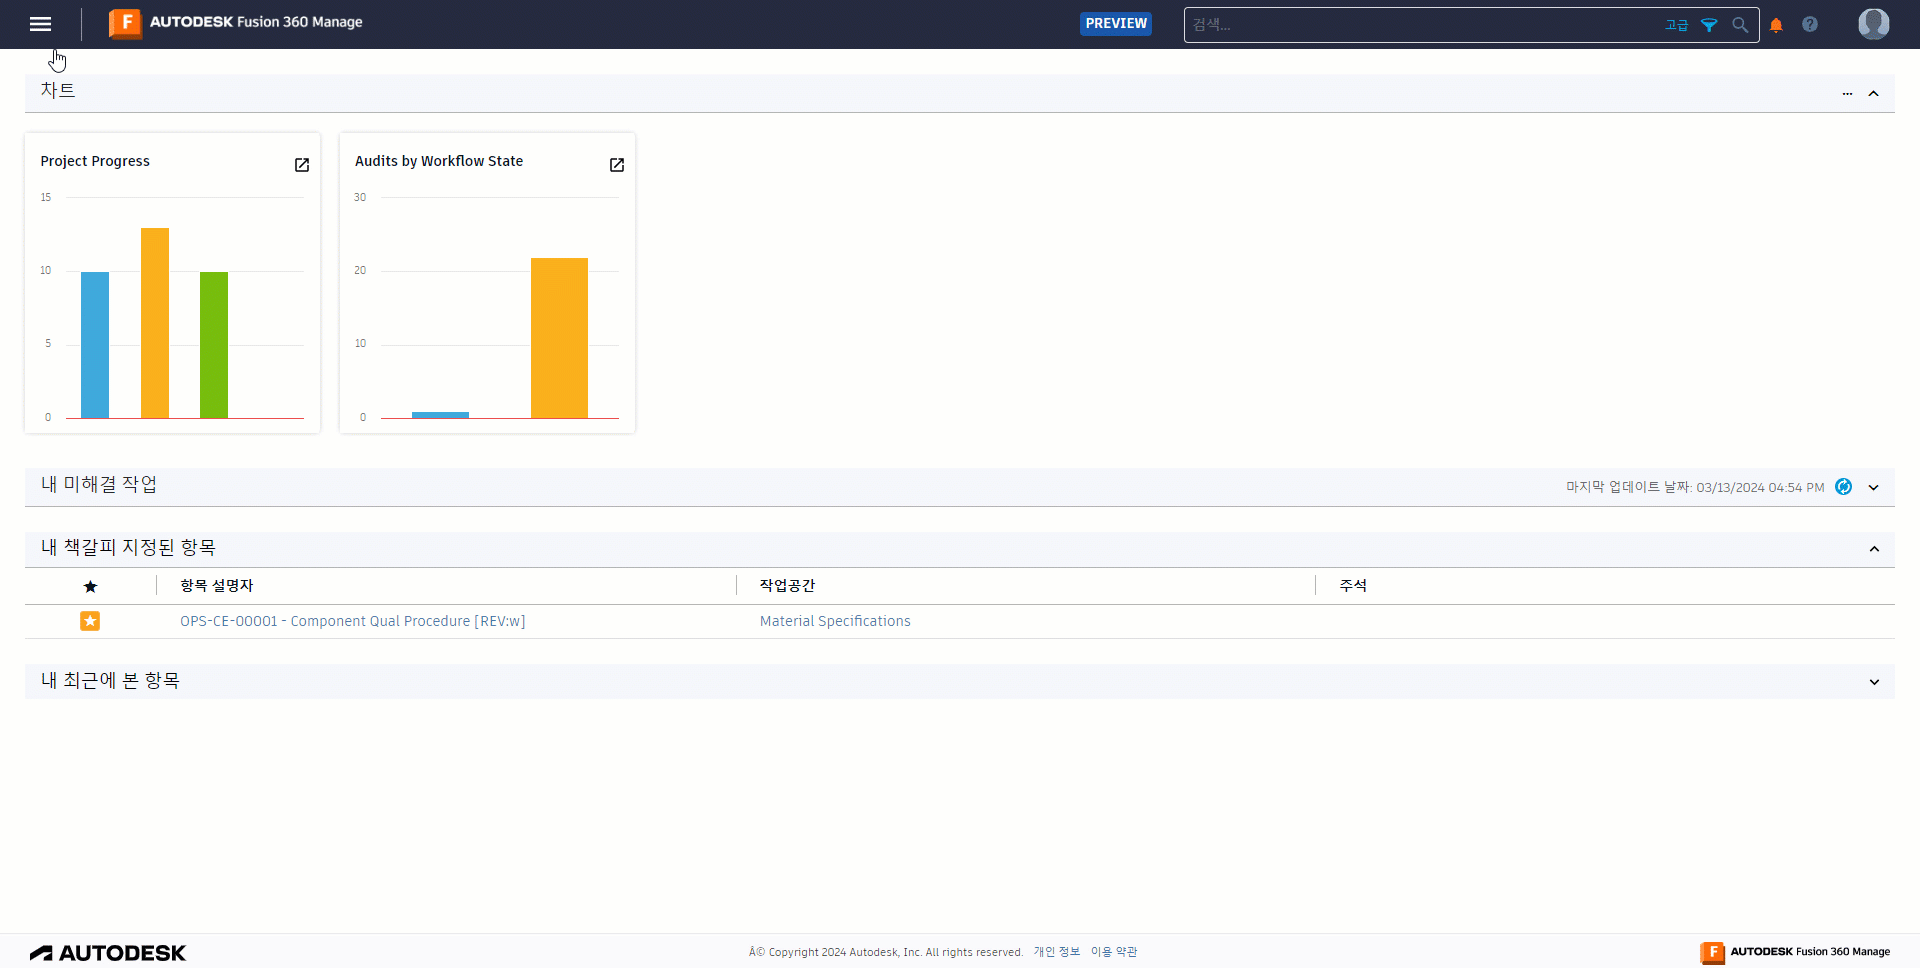The width and height of the screenshot is (1920, 968).
Task: Click the 주석 column header
Action: coord(1353,586)
